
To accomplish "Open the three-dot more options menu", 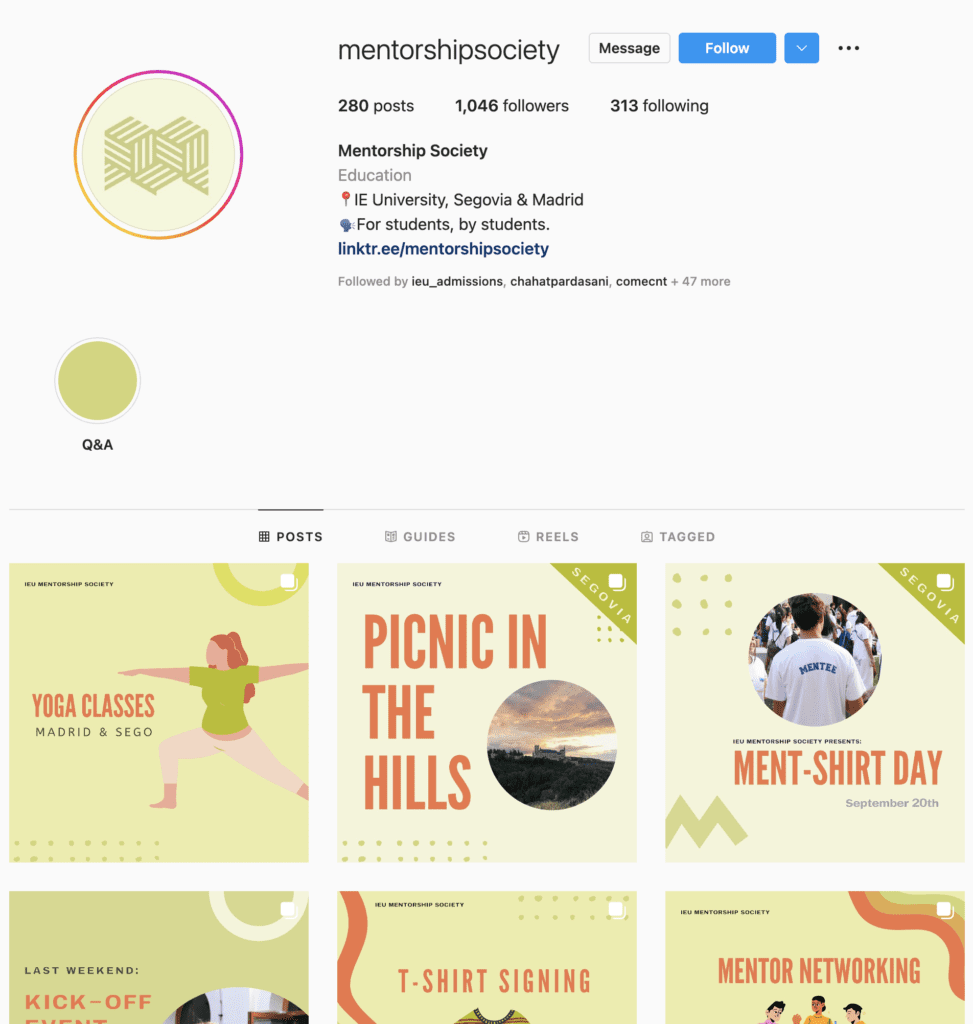I will pos(848,48).
